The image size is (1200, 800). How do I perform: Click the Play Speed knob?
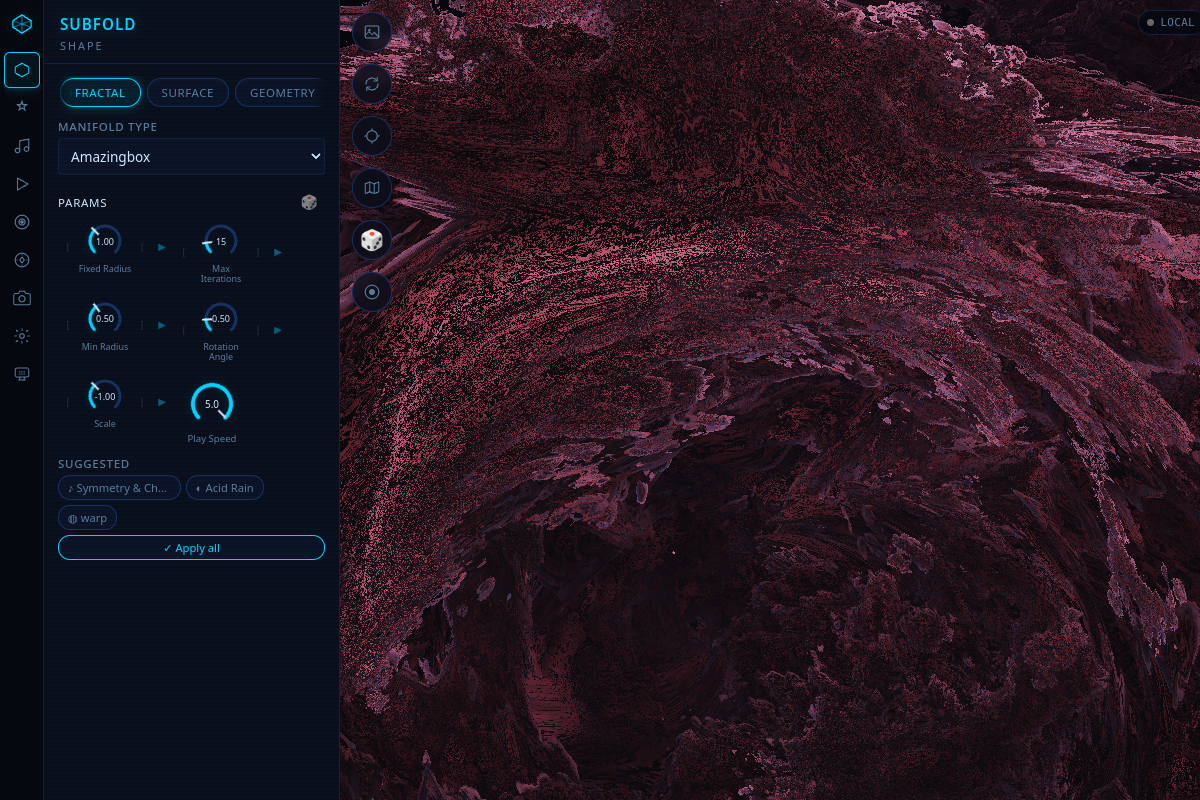(x=212, y=404)
